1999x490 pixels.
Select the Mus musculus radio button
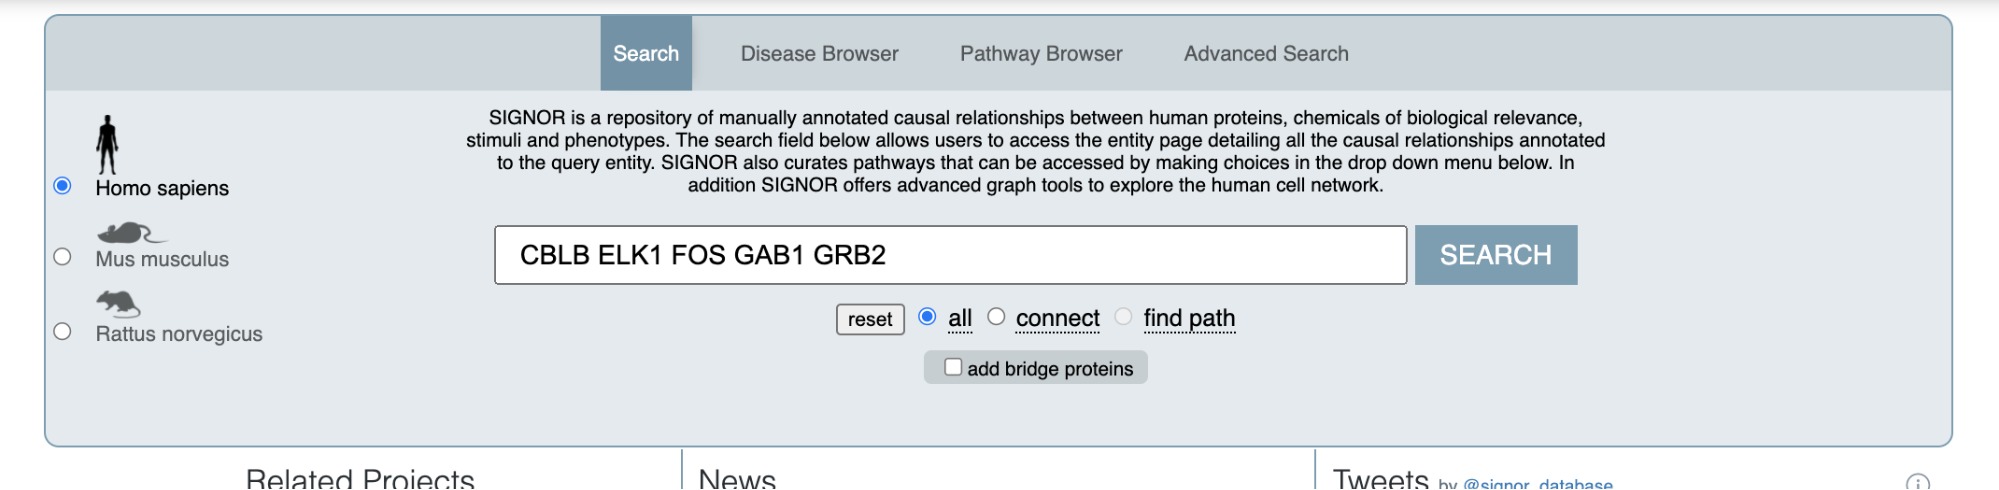pos(63,257)
